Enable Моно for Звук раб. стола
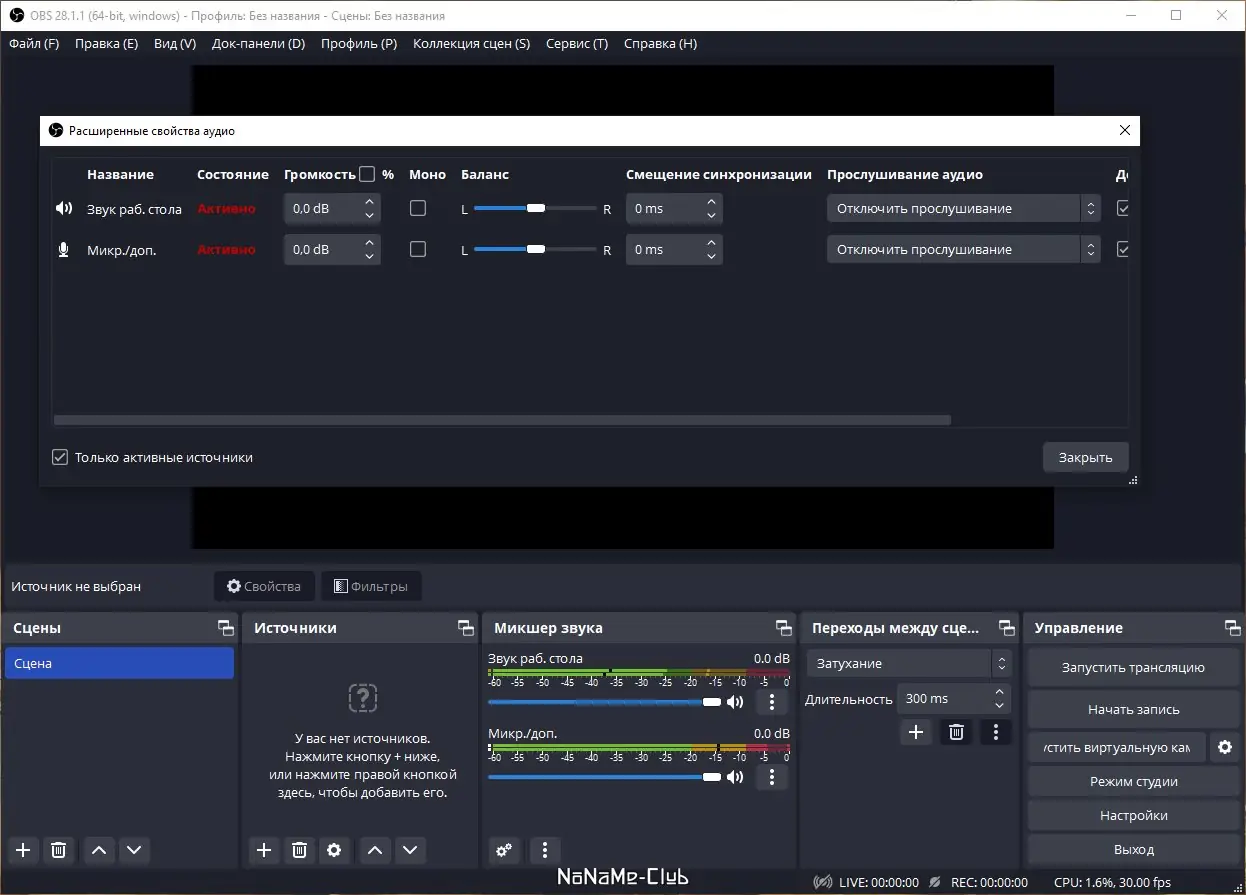Image resolution: width=1246 pixels, height=895 pixels. coord(418,208)
